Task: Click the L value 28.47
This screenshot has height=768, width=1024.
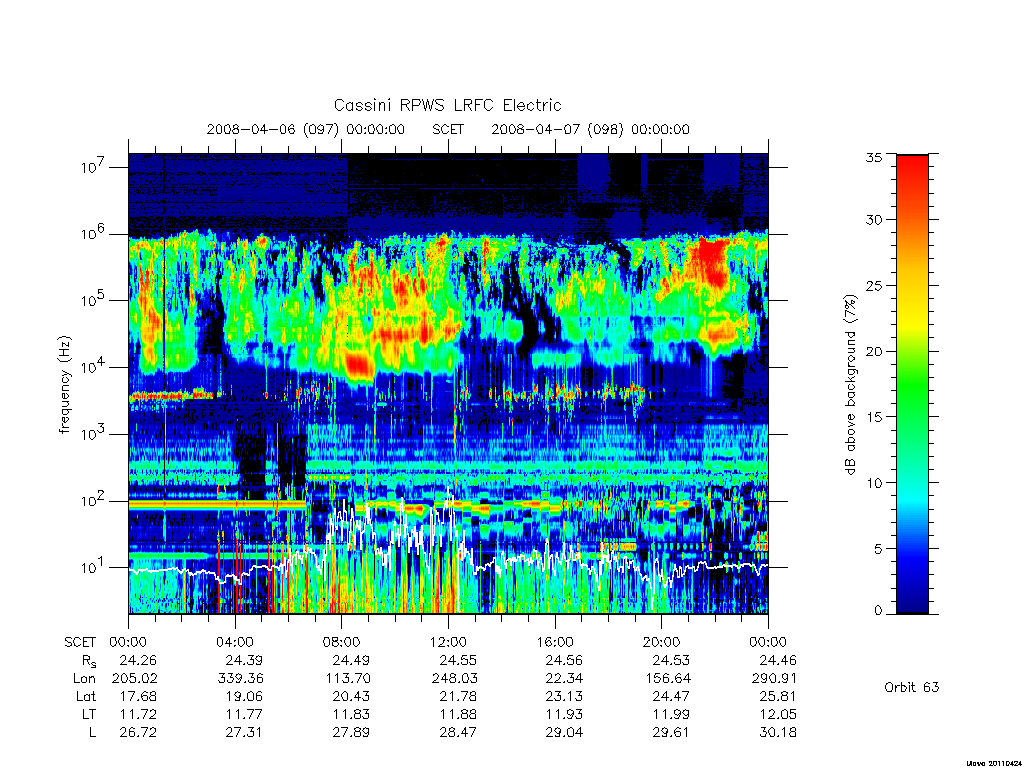Action: [x=458, y=733]
